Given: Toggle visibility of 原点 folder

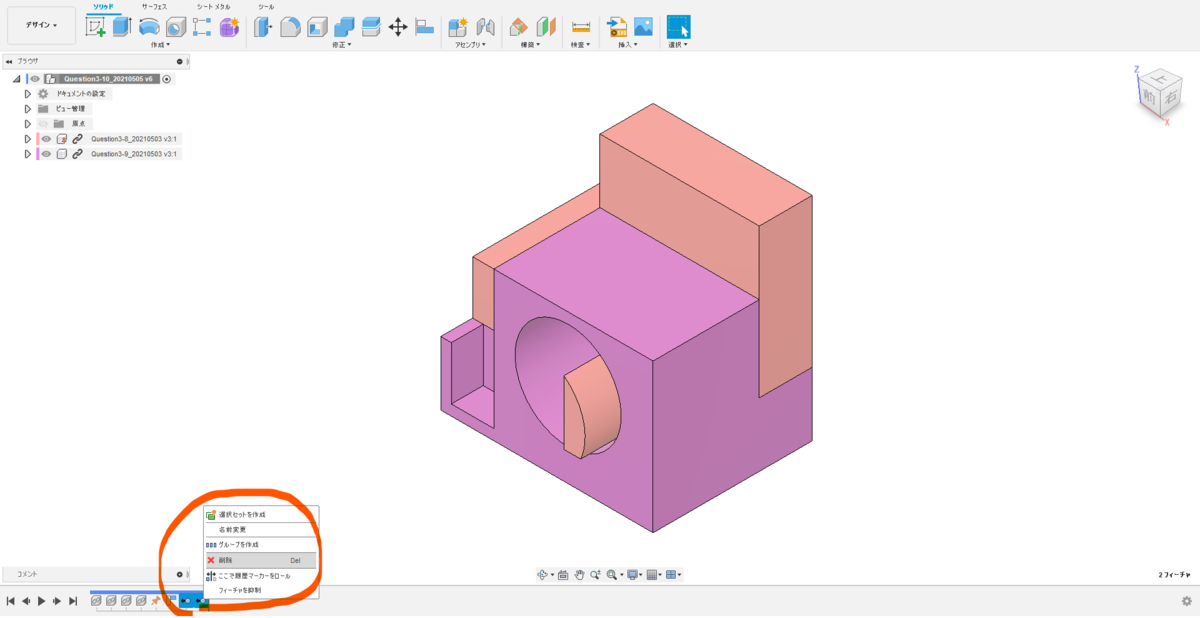Looking at the screenshot, I should (x=44, y=124).
